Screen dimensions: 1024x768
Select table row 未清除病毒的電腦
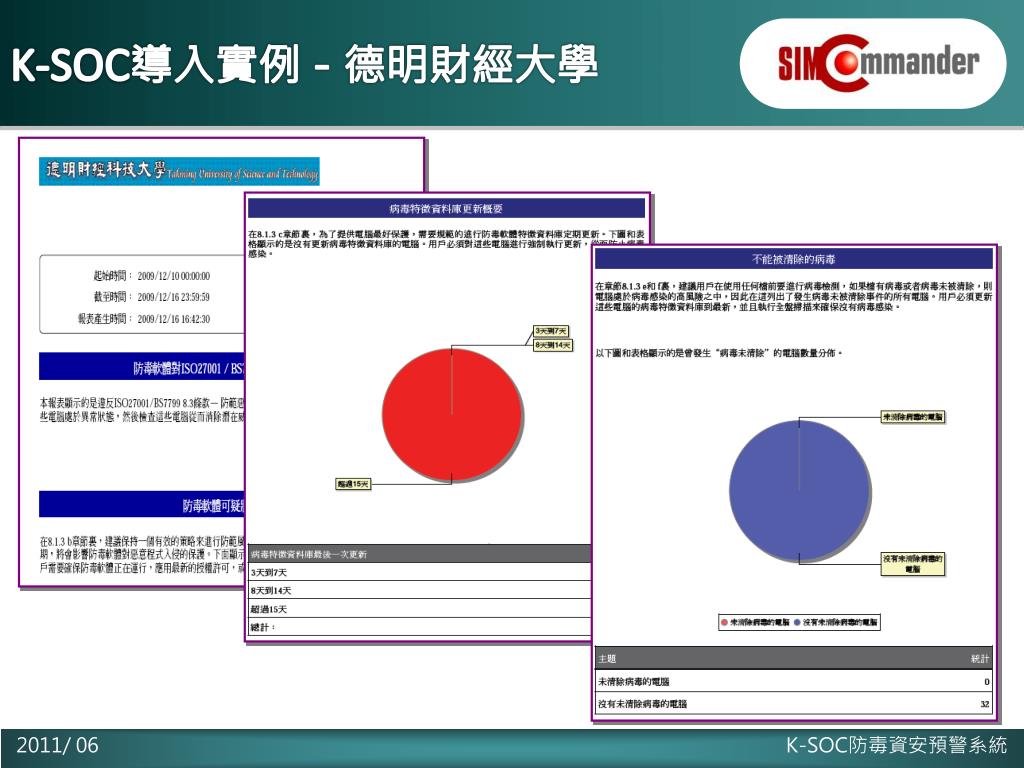(793, 681)
